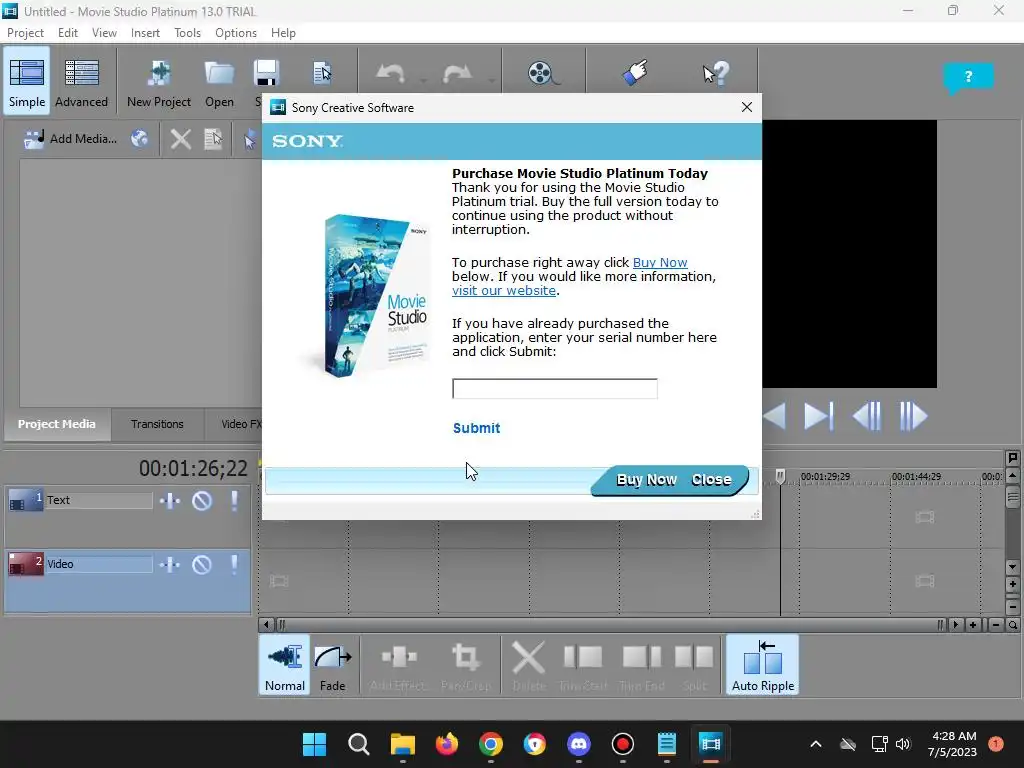Select track 1 Text header icon
The height and width of the screenshot is (768, 1024).
click(x=25, y=500)
